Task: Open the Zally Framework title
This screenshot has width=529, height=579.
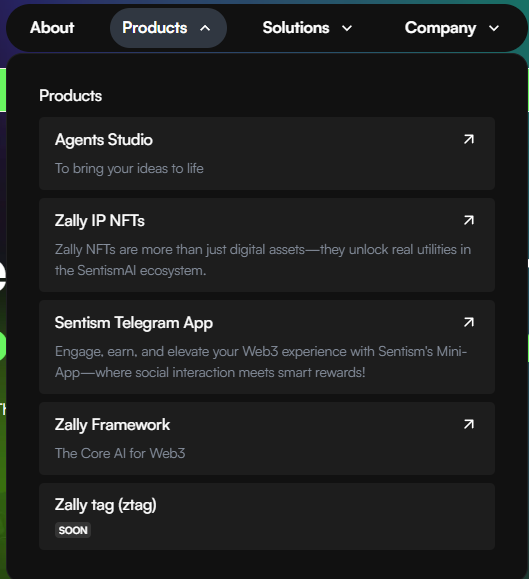Action: [112, 425]
